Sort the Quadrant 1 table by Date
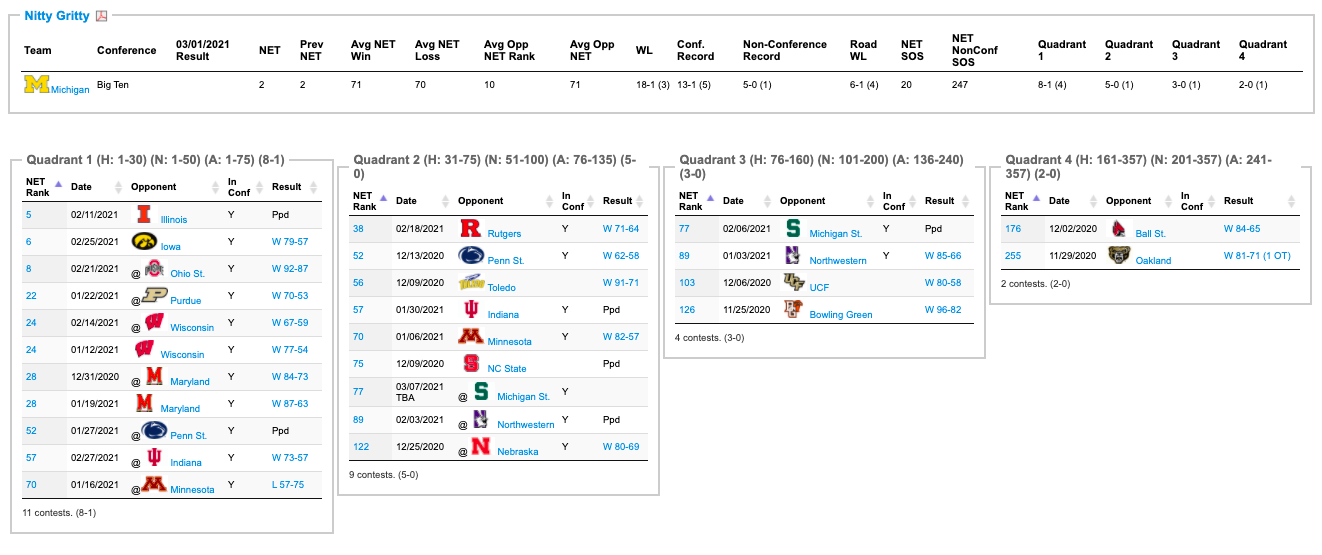 (95, 186)
